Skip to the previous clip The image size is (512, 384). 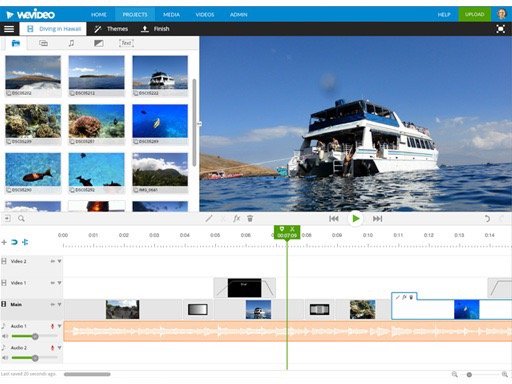tap(334, 219)
